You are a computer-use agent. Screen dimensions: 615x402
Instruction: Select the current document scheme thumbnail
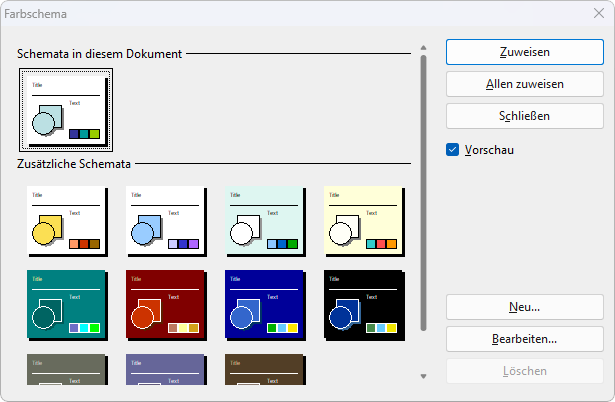coord(66,110)
